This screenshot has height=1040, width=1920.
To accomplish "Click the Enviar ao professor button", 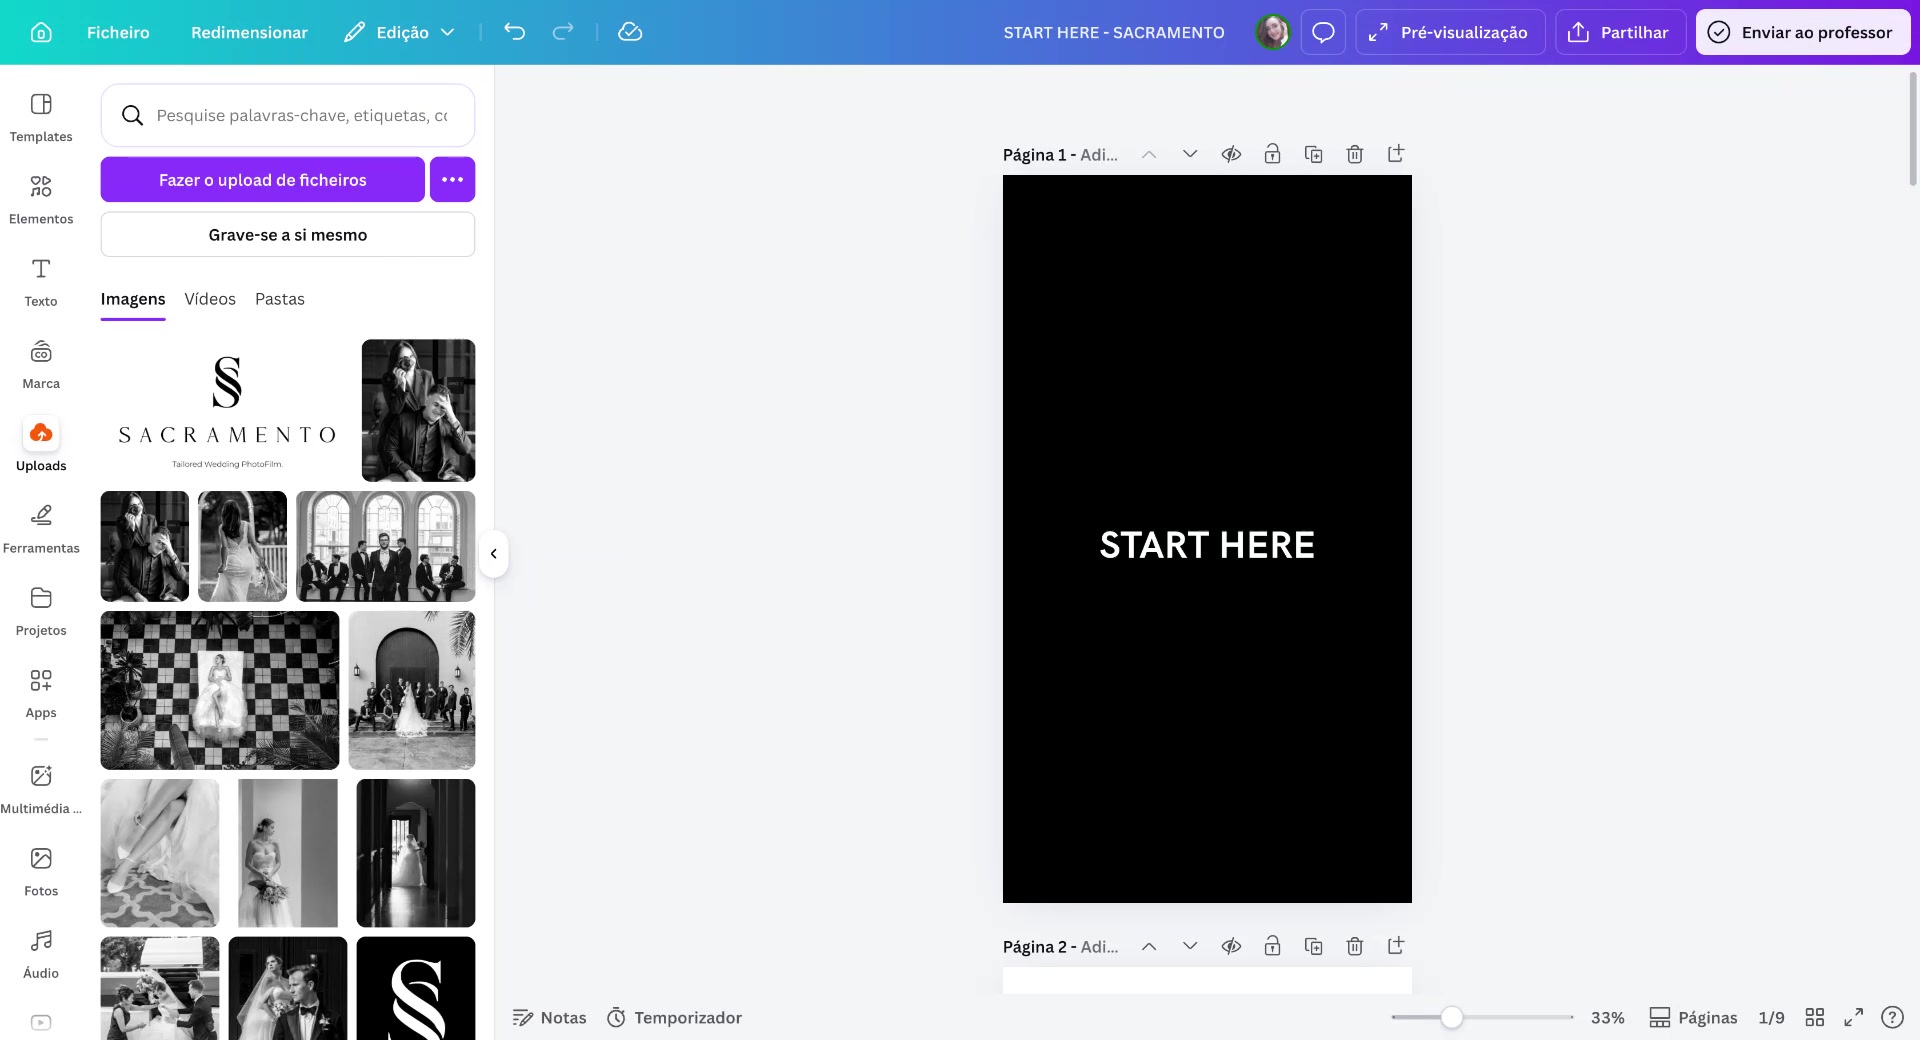I will [x=1802, y=32].
